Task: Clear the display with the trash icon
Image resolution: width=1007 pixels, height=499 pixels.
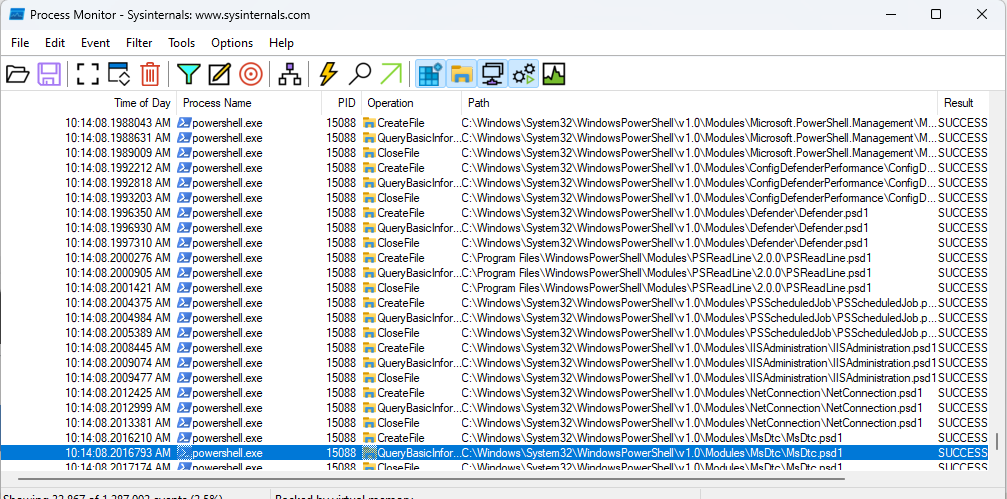Action: point(150,74)
